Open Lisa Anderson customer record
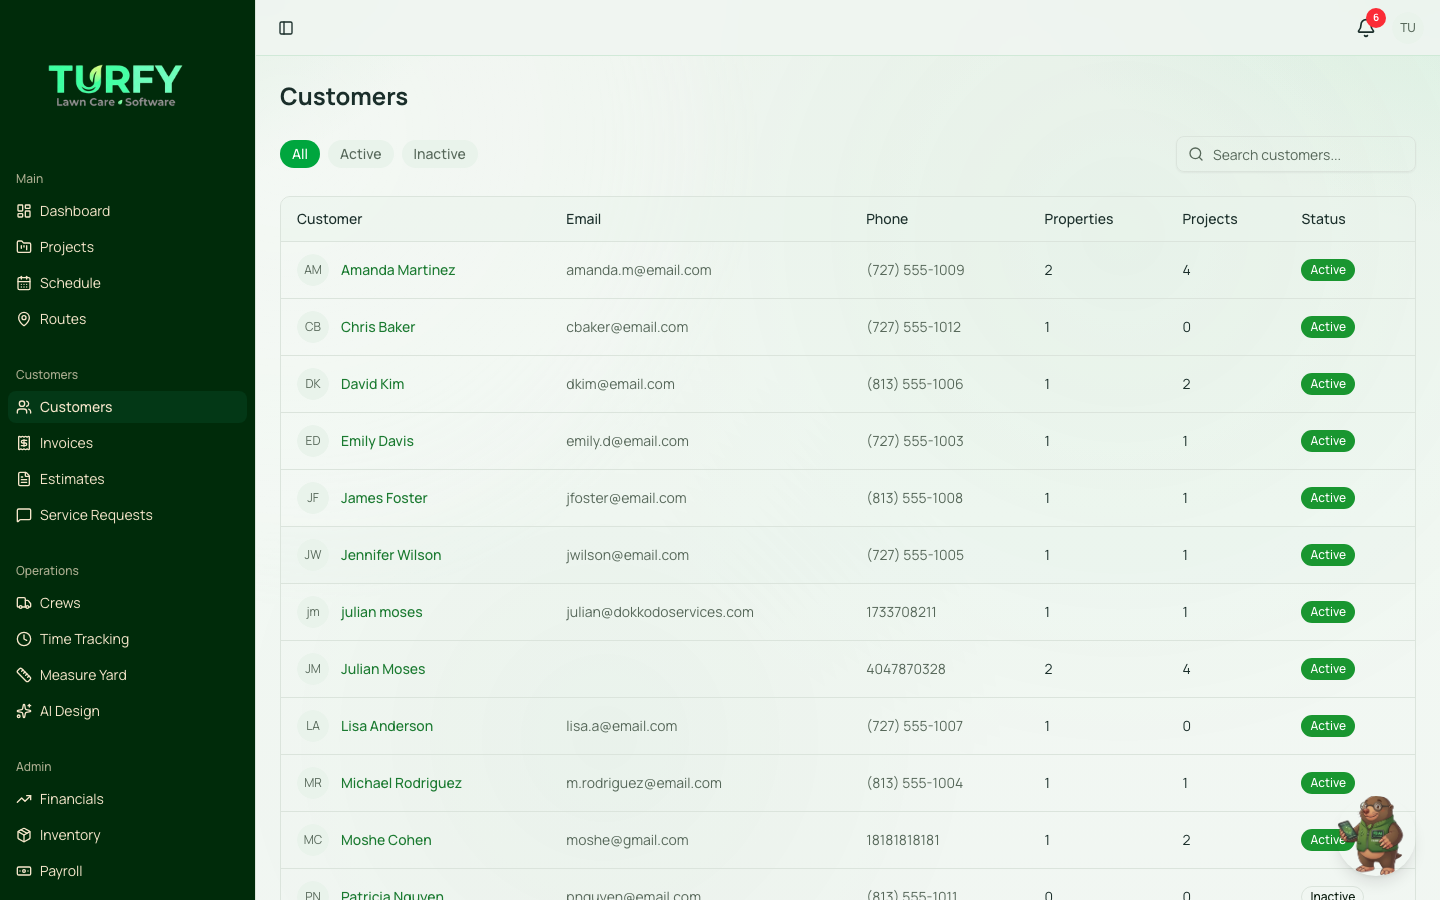 point(387,726)
